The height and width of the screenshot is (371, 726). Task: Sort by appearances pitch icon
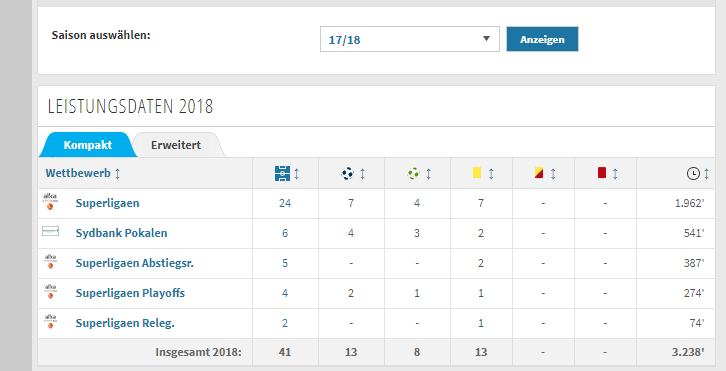pos(282,174)
